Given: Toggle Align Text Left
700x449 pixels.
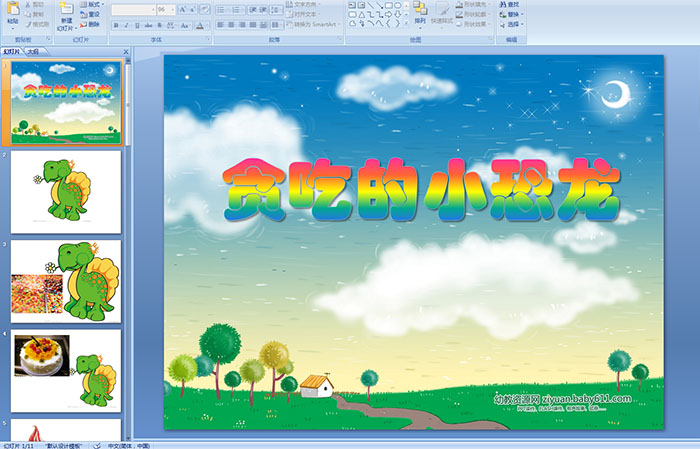Looking at the screenshot, I should pos(221,25).
